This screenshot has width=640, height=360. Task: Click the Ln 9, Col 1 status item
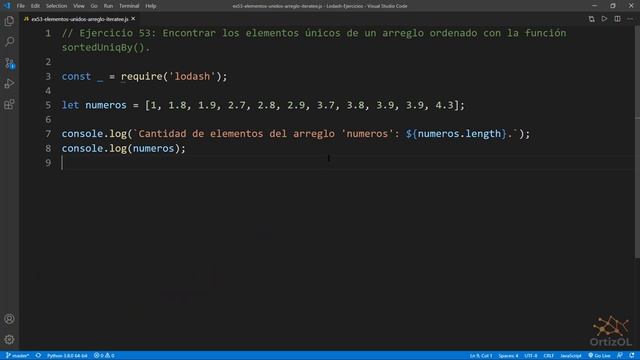coord(481,356)
